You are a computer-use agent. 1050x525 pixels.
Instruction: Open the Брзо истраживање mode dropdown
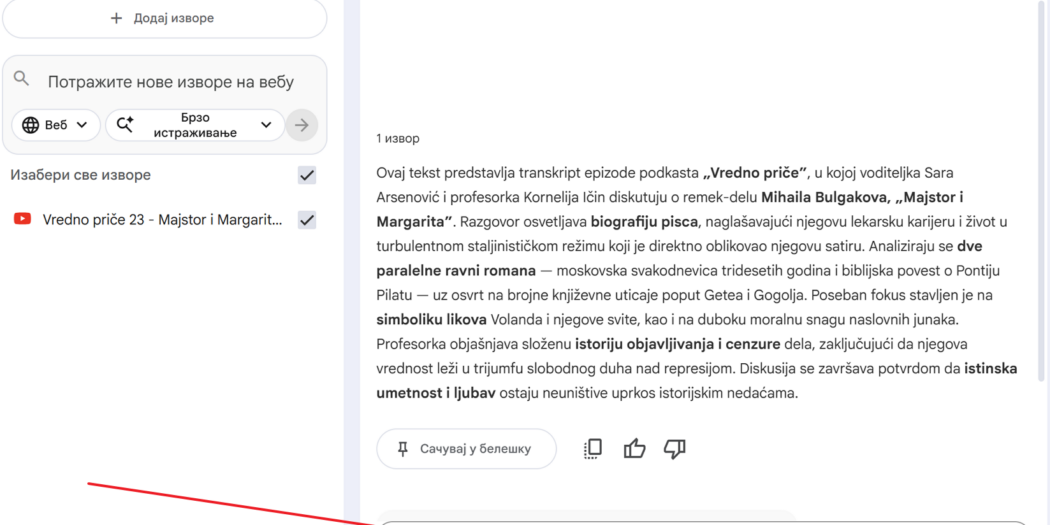[266, 125]
